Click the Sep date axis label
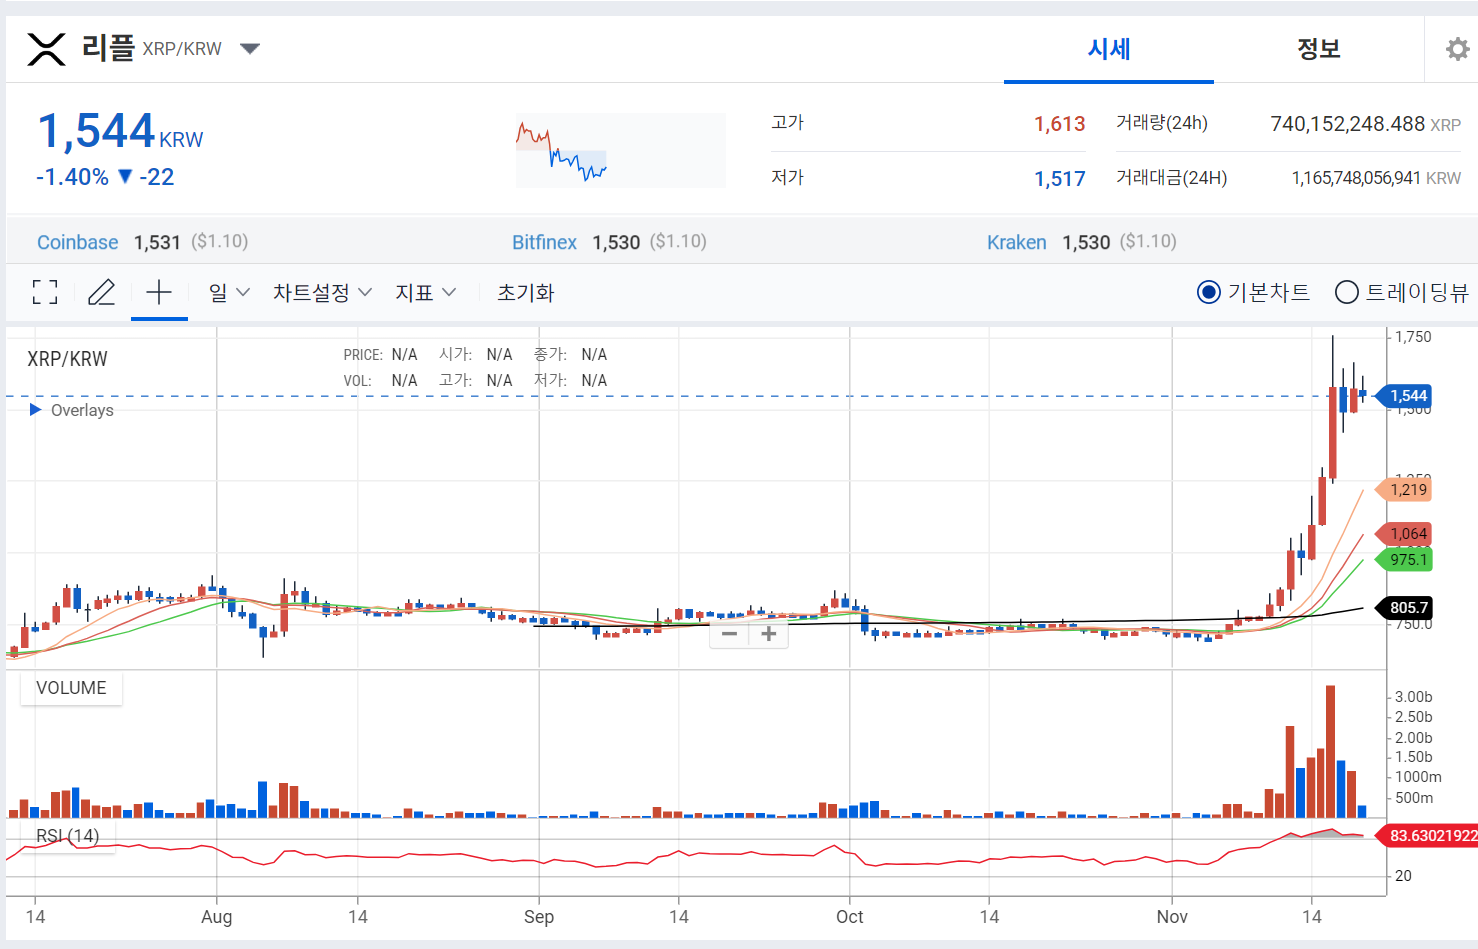The image size is (1478, 949). click(x=538, y=917)
